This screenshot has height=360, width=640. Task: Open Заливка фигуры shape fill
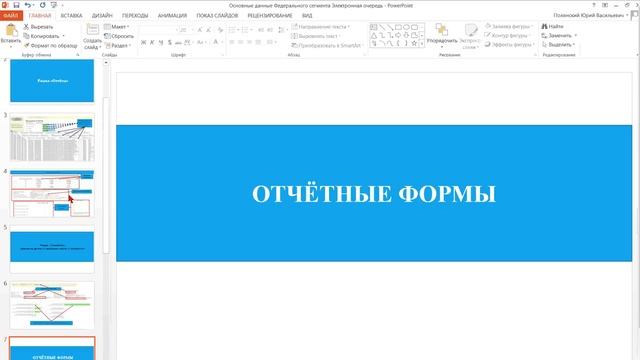tap(509, 26)
